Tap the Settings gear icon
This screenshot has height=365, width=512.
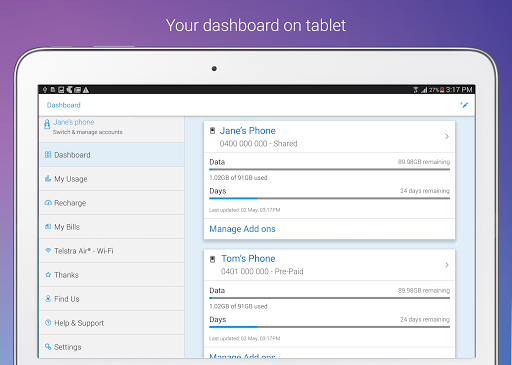pos(48,347)
